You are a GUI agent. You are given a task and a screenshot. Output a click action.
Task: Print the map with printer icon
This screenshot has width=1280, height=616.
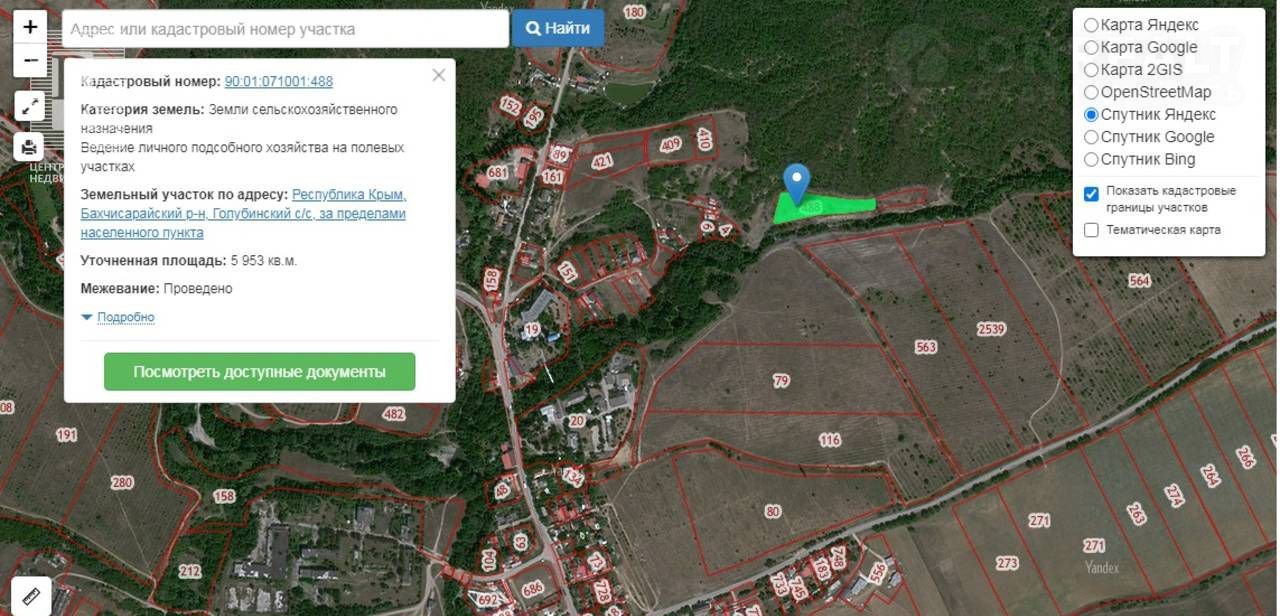pyautogui.click(x=30, y=147)
